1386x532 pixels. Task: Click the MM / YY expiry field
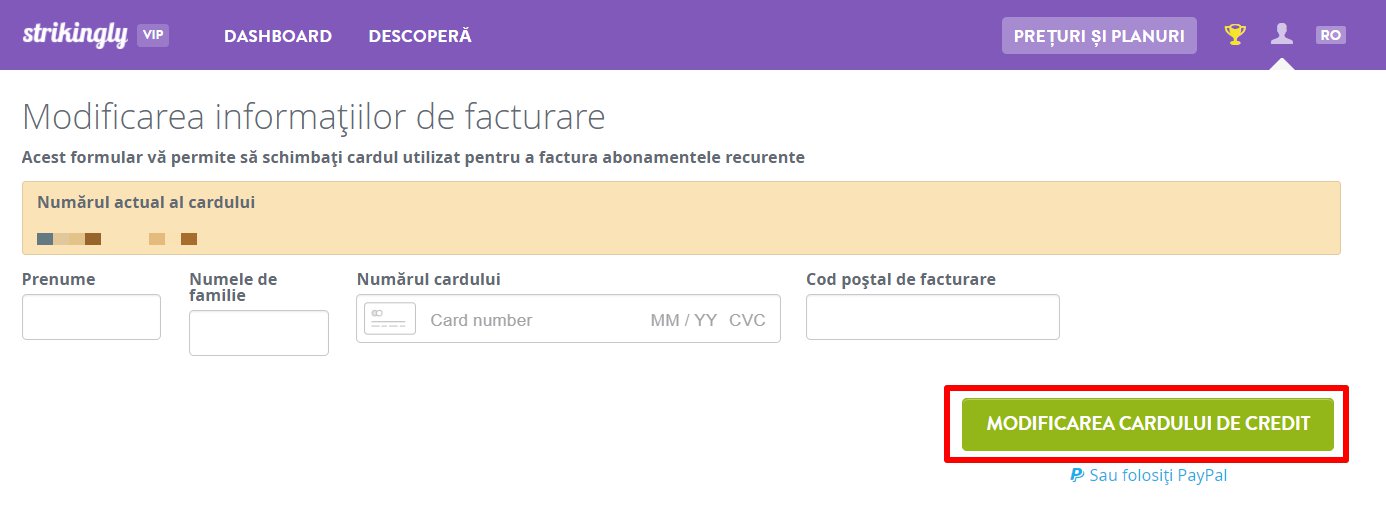pyautogui.click(x=684, y=320)
